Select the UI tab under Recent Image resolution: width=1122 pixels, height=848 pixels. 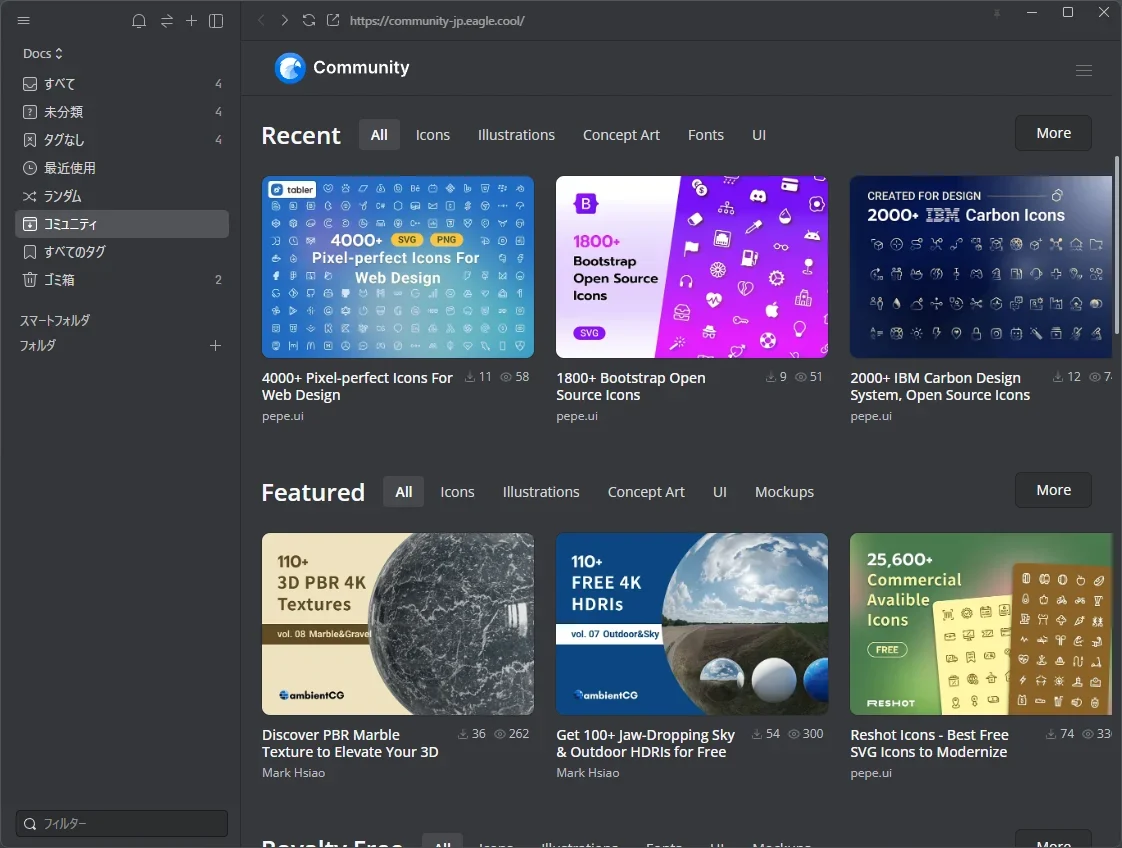[758, 135]
